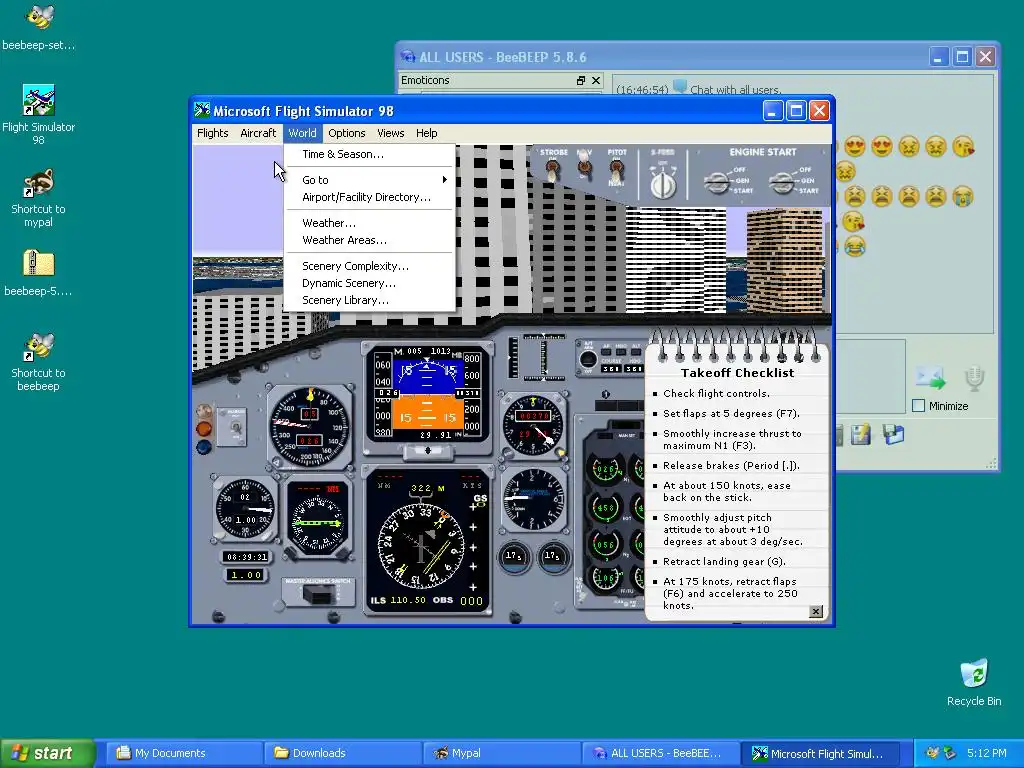Open the Flights menu
This screenshot has width=1024, height=768.
point(213,133)
